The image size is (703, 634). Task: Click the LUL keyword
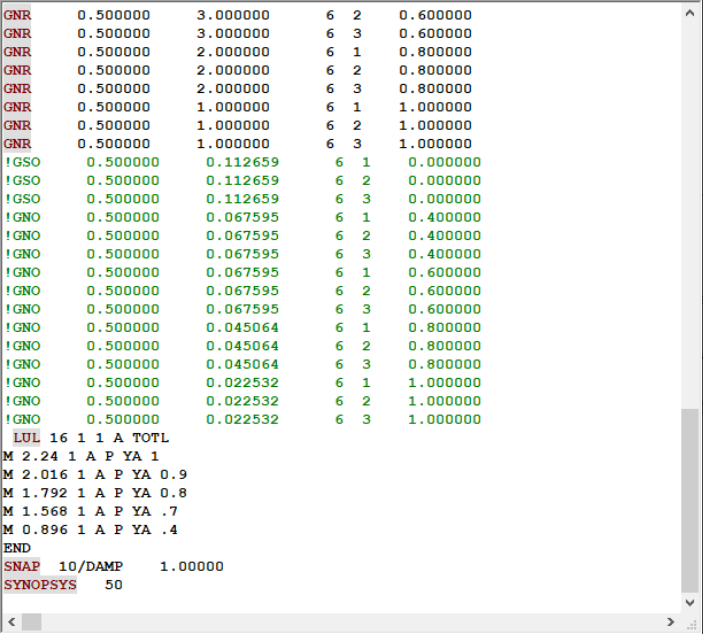tap(26, 438)
